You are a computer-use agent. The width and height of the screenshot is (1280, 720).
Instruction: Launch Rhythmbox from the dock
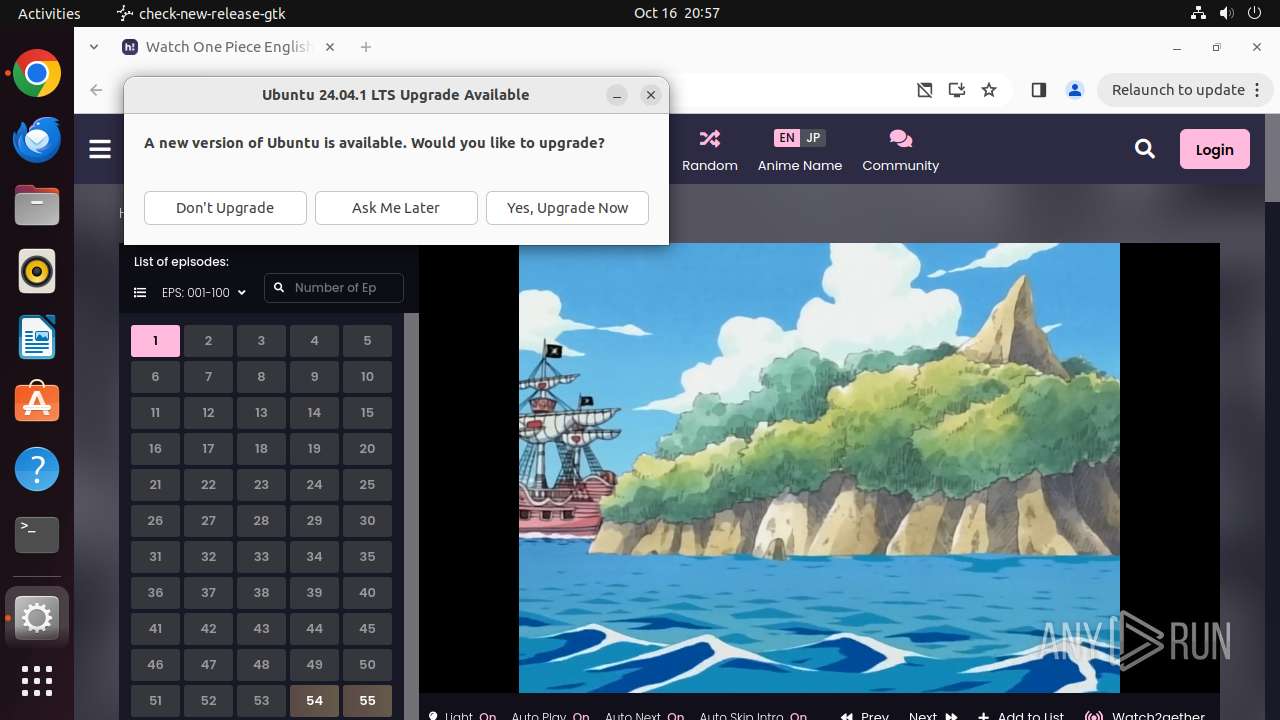[x=37, y=271]
